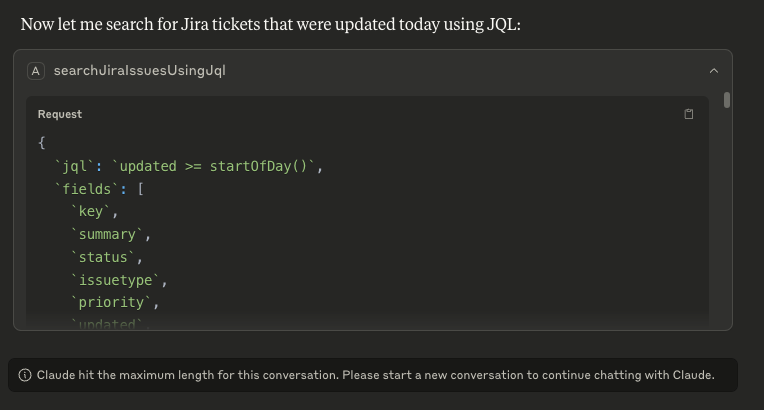Click the vertical scrollbar thumb in Request panel
The height and width of the screenshot is (410, 764).
coord(727,99)
